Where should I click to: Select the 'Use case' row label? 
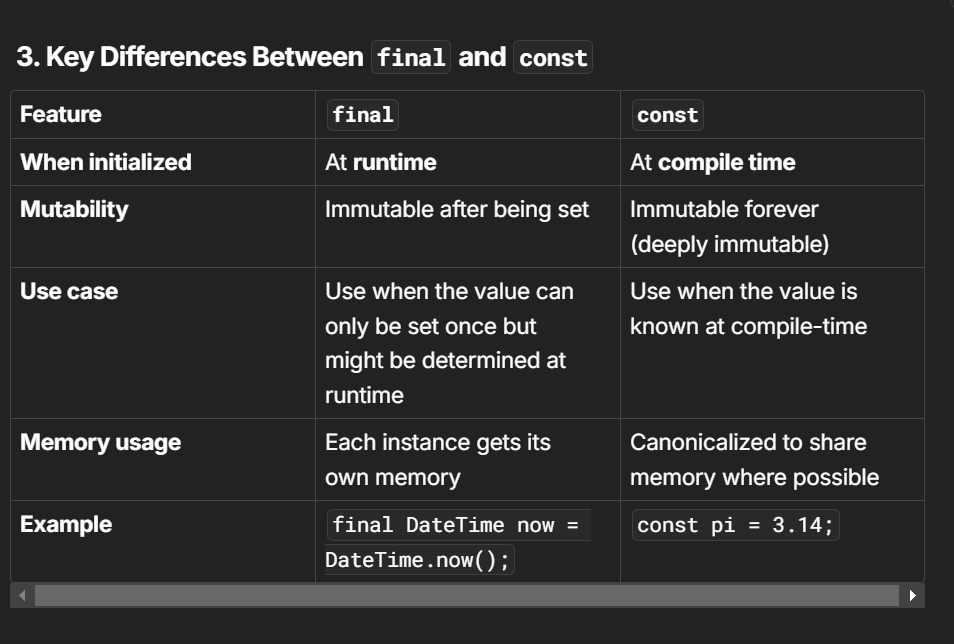pyautogui.click(x=69, y=291)
